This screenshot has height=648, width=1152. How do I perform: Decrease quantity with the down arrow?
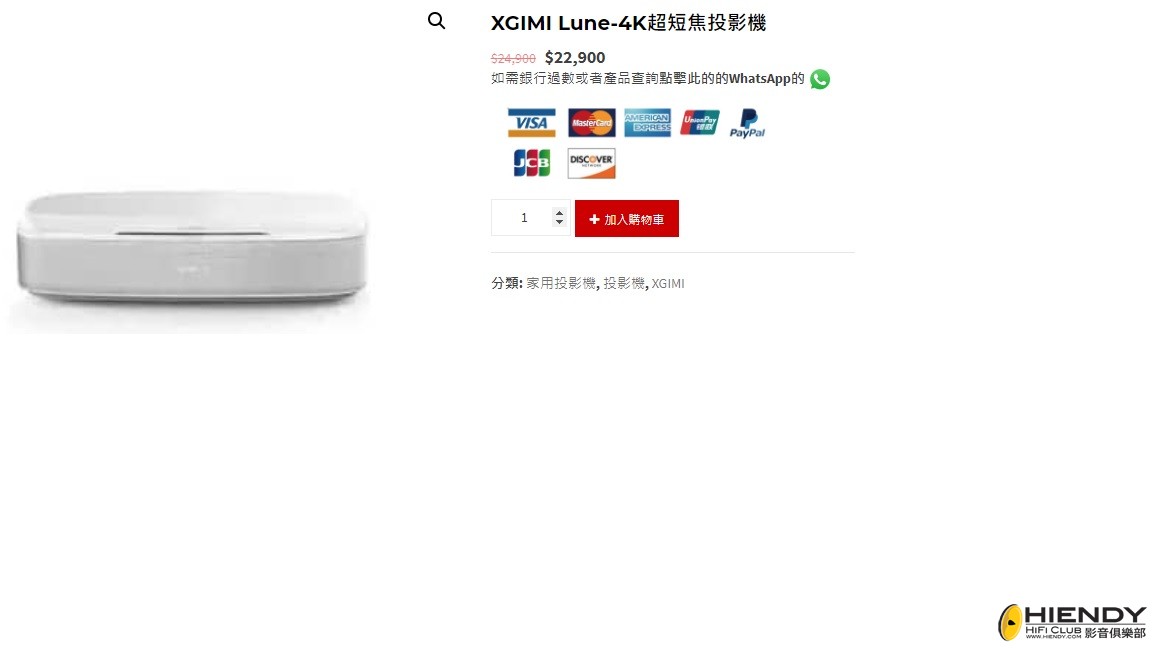[x=560, y=222]
